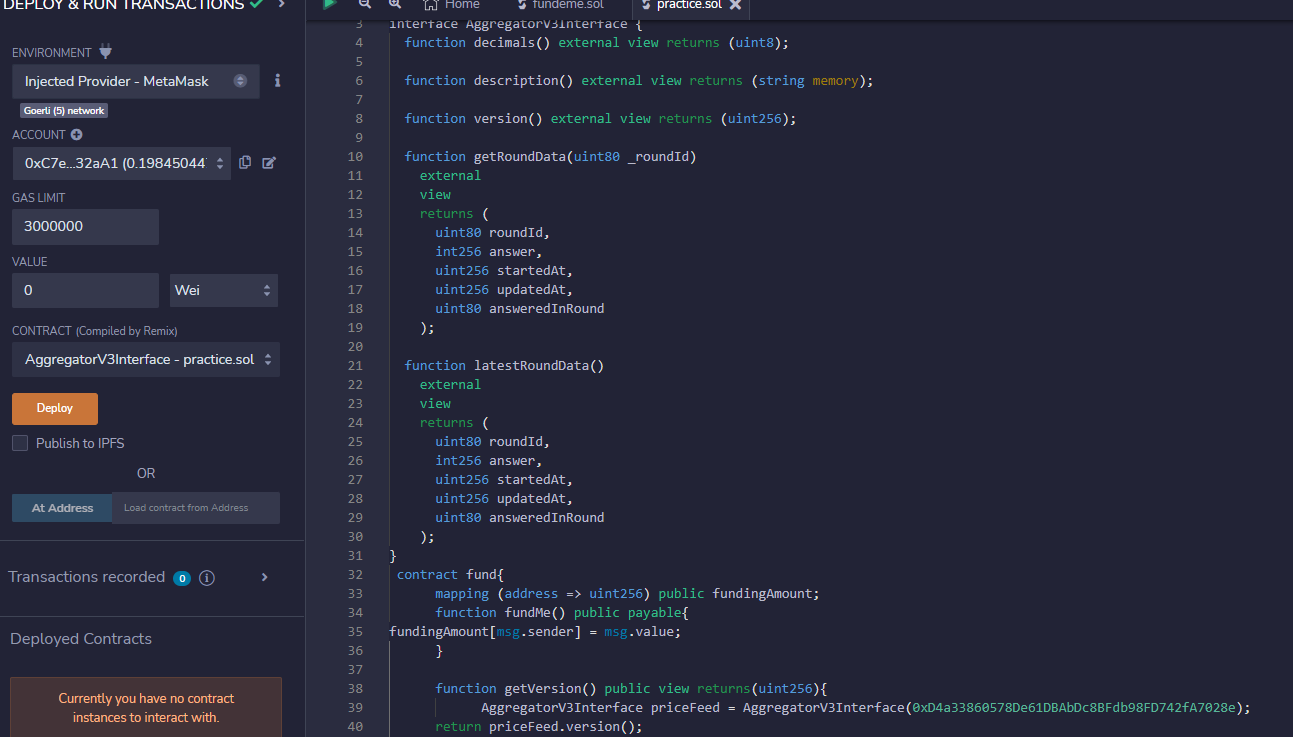Click the 'function fundMe() public payable{' line
Viewport: 1293px width, 737px height.
point(562,612)
